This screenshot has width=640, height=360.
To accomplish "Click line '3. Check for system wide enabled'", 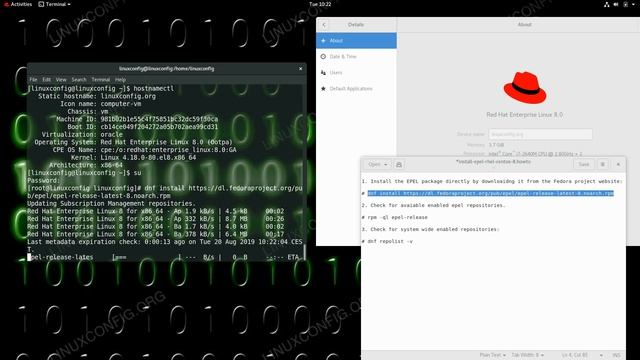I will pyautogui.click(x=431, y=229).
